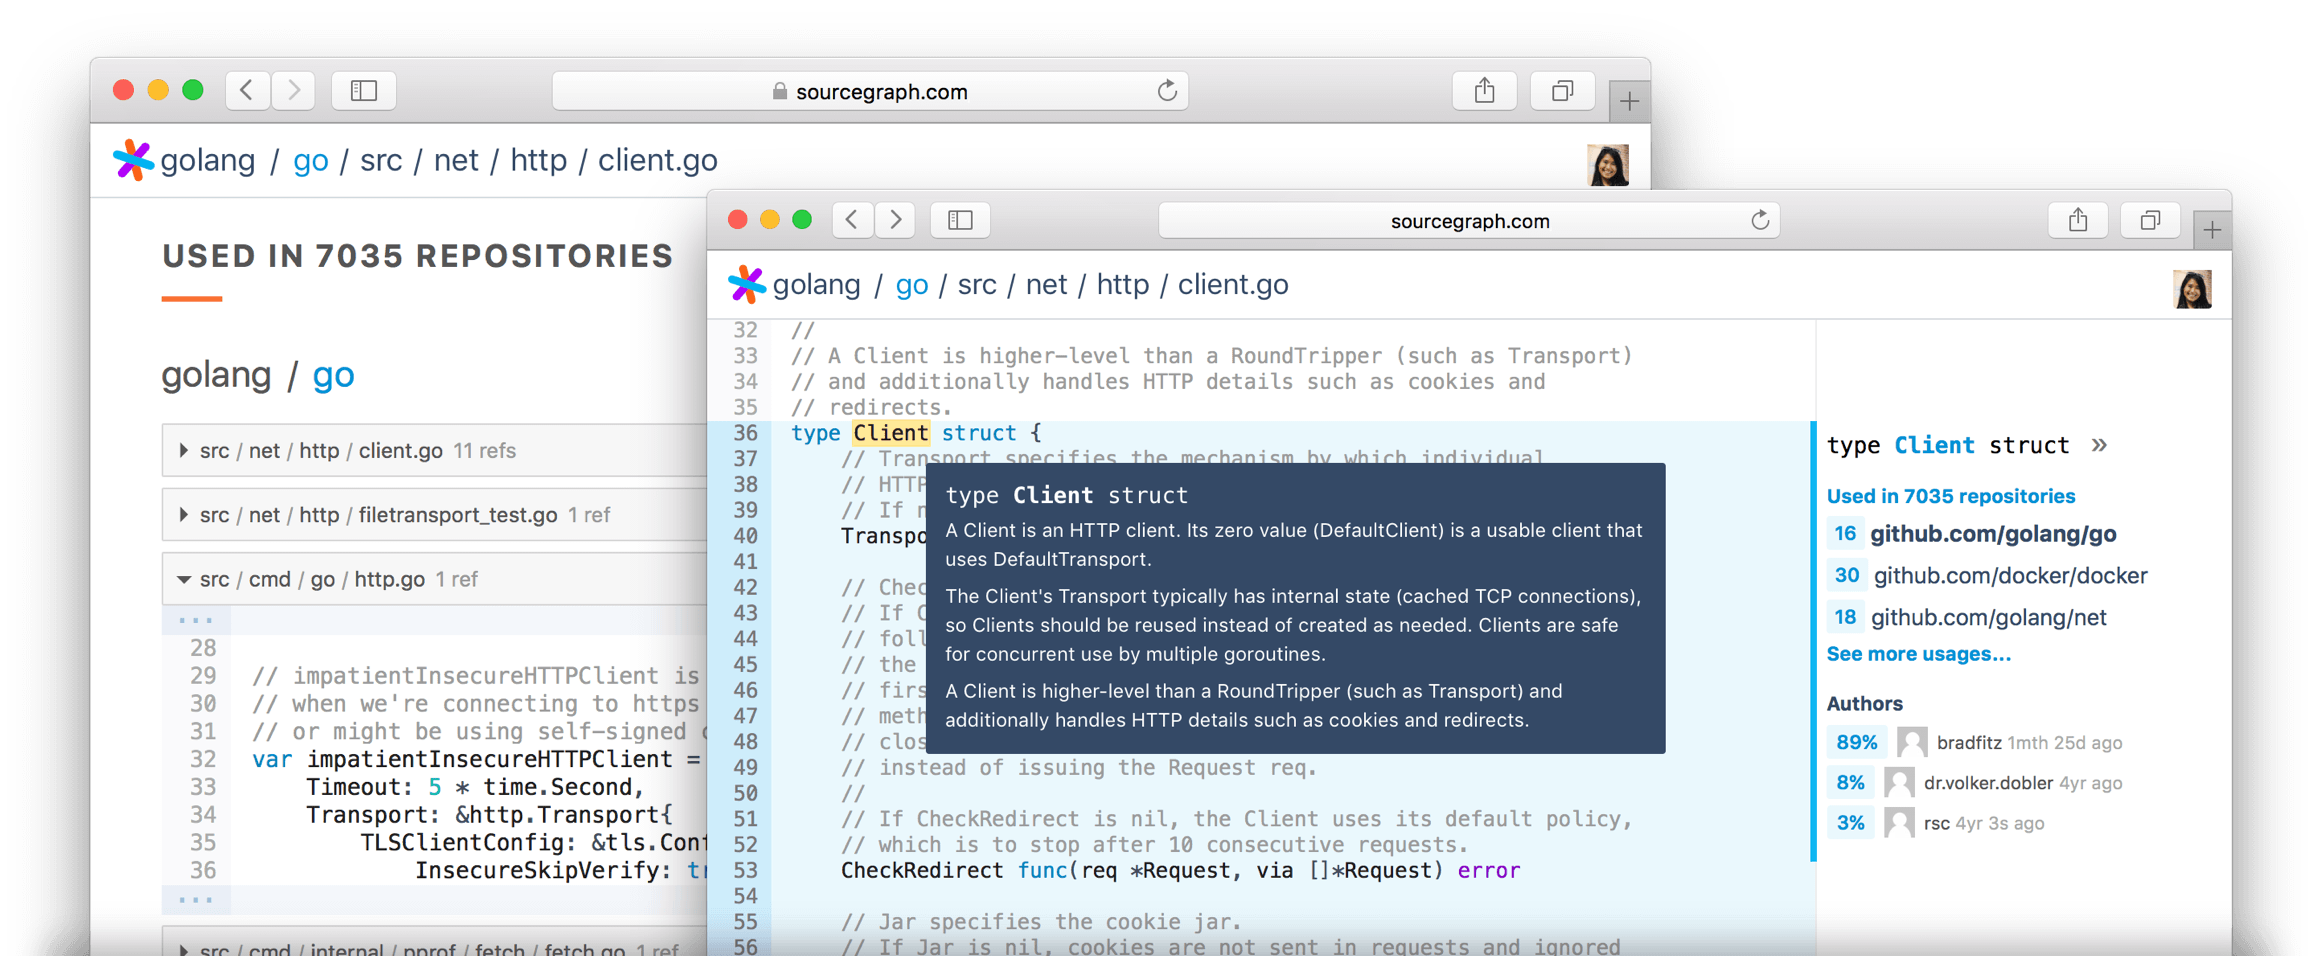Expand hidden lines above line 28
Screen dimensions: 2308x956
tap(196, 620)
